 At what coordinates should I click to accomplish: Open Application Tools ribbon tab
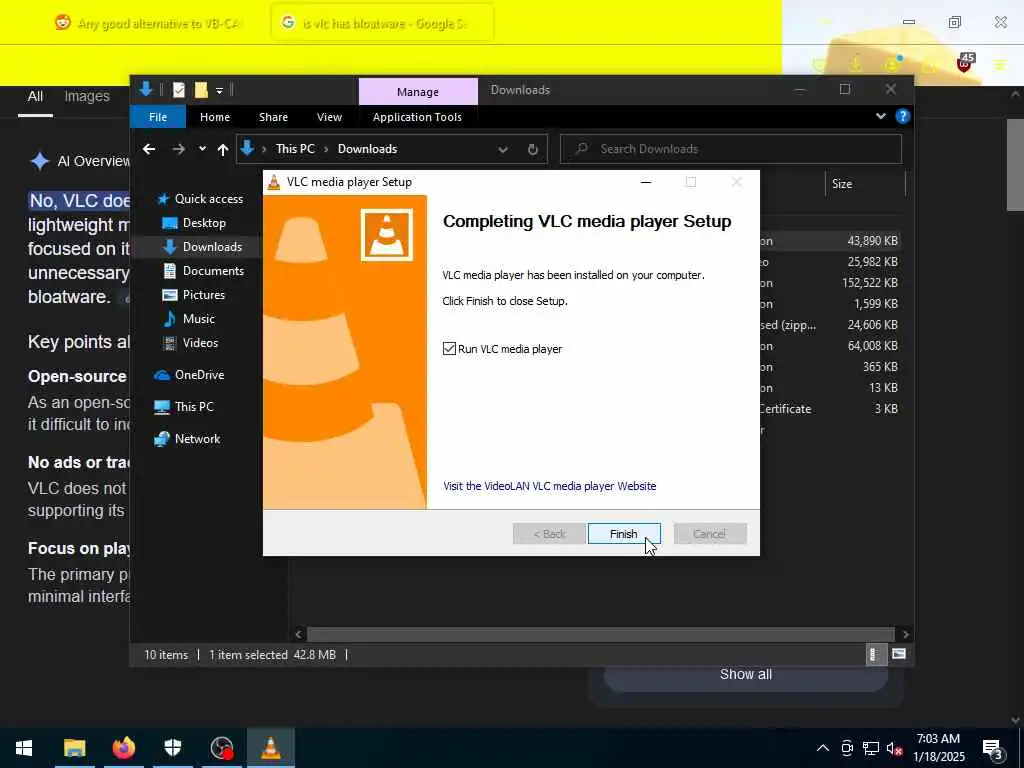417,117
